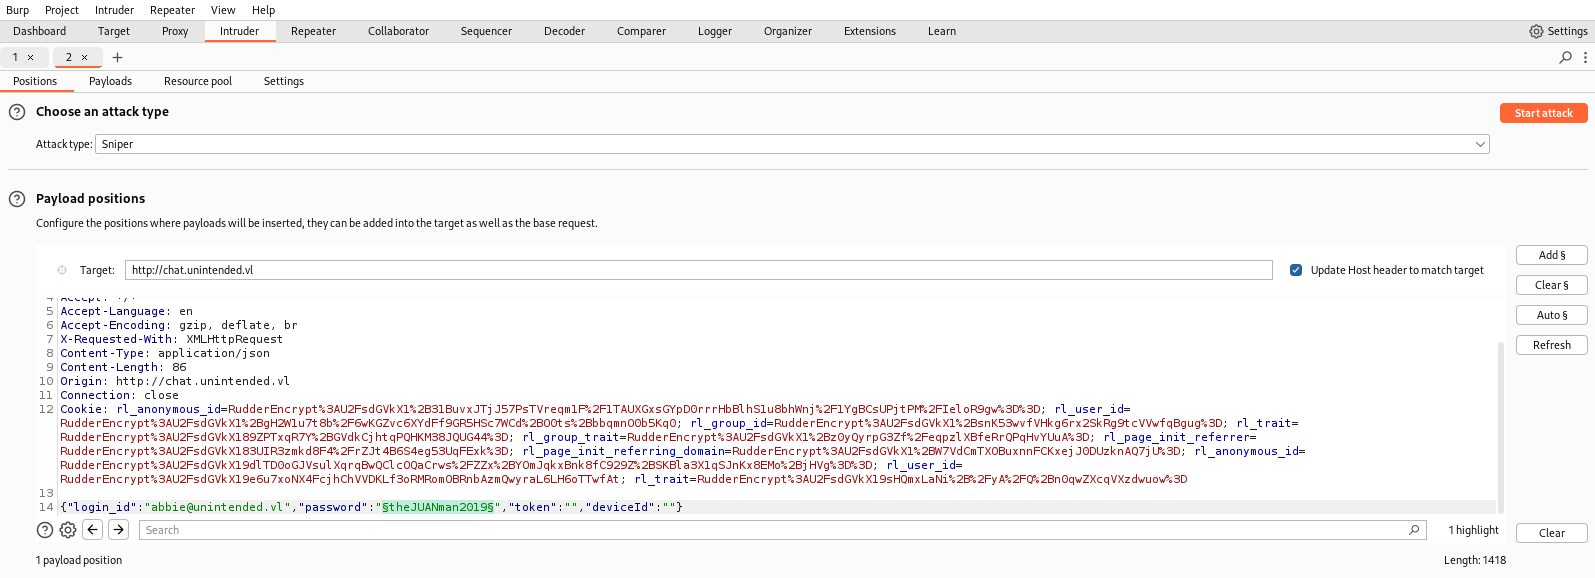Open the Logger tab
The height and width of the screenshot is (578, 1595).
pyautogui.click(x=715, y=31)
